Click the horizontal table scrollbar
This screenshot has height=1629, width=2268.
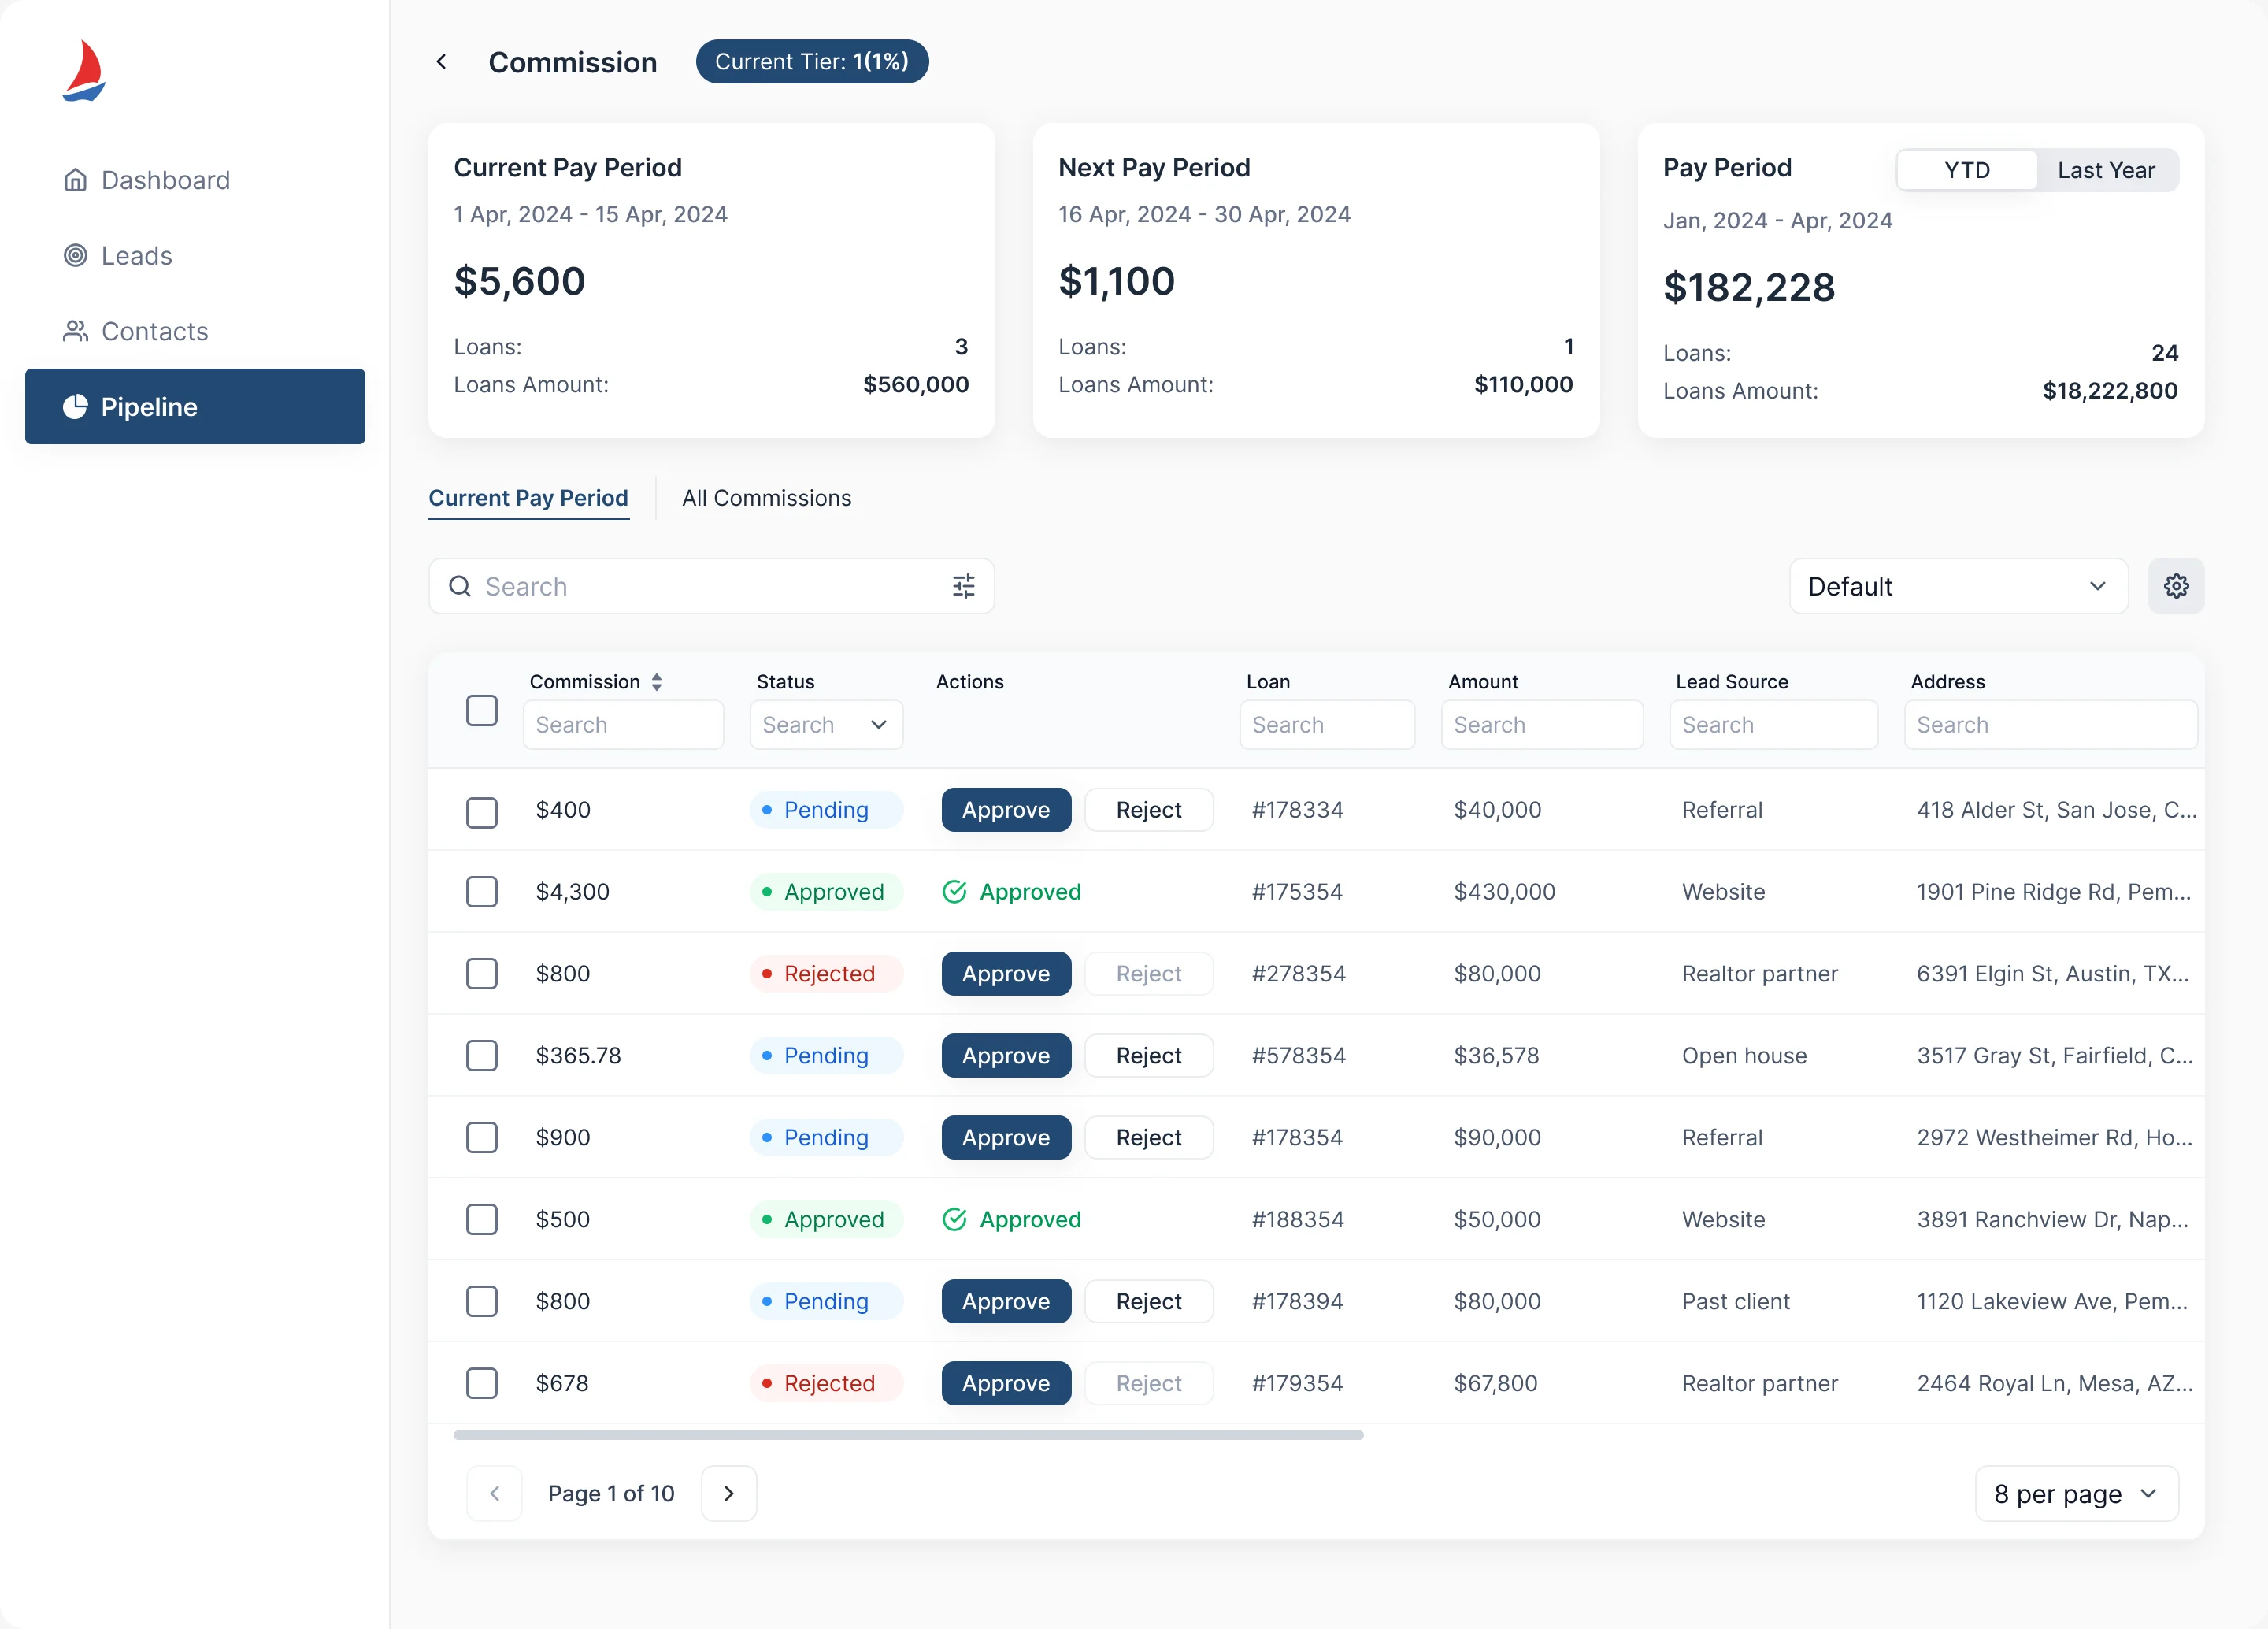click(908, 1434)
